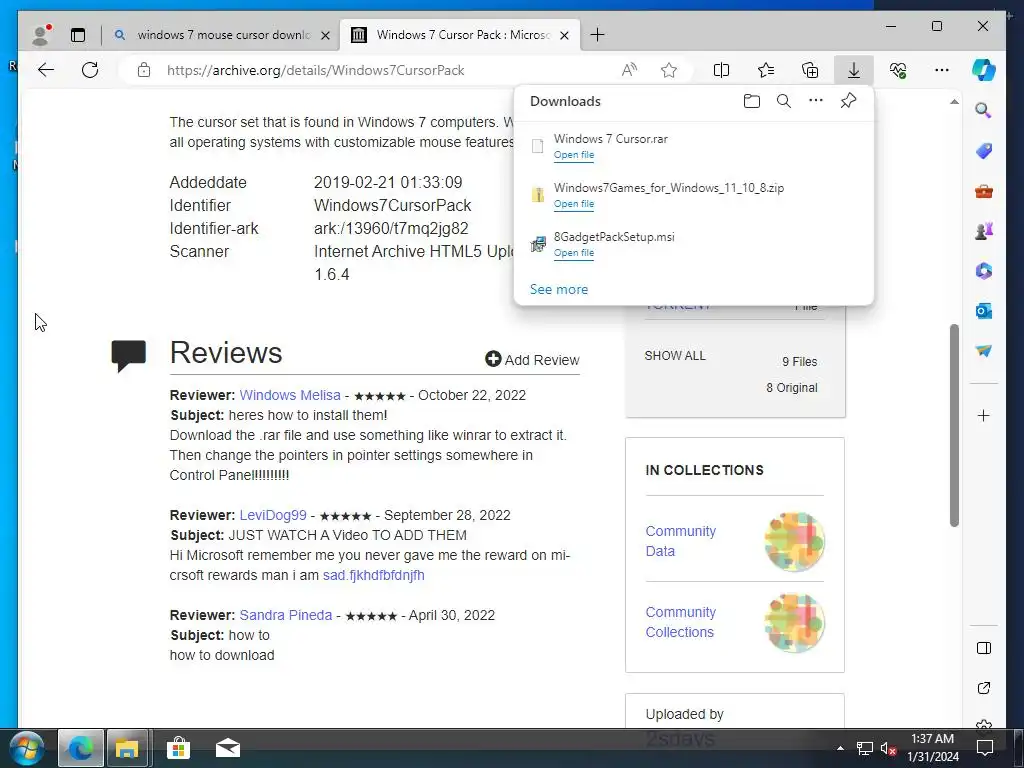1024x768 pixels.
Task: Open the network status tray icon
Action: pyautogui.click(x=865, y=748)
